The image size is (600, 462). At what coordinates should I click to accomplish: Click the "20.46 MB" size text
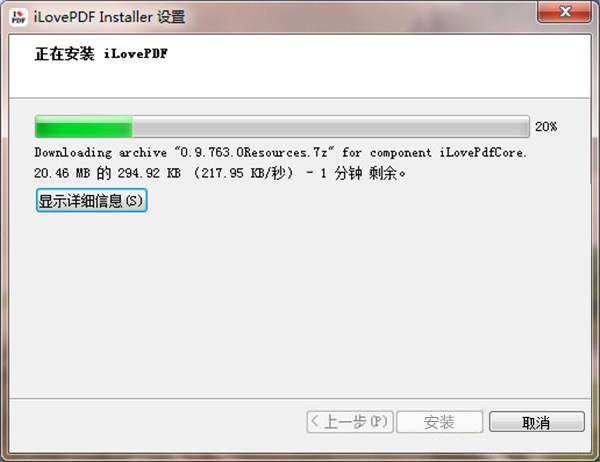click(62, 173)
